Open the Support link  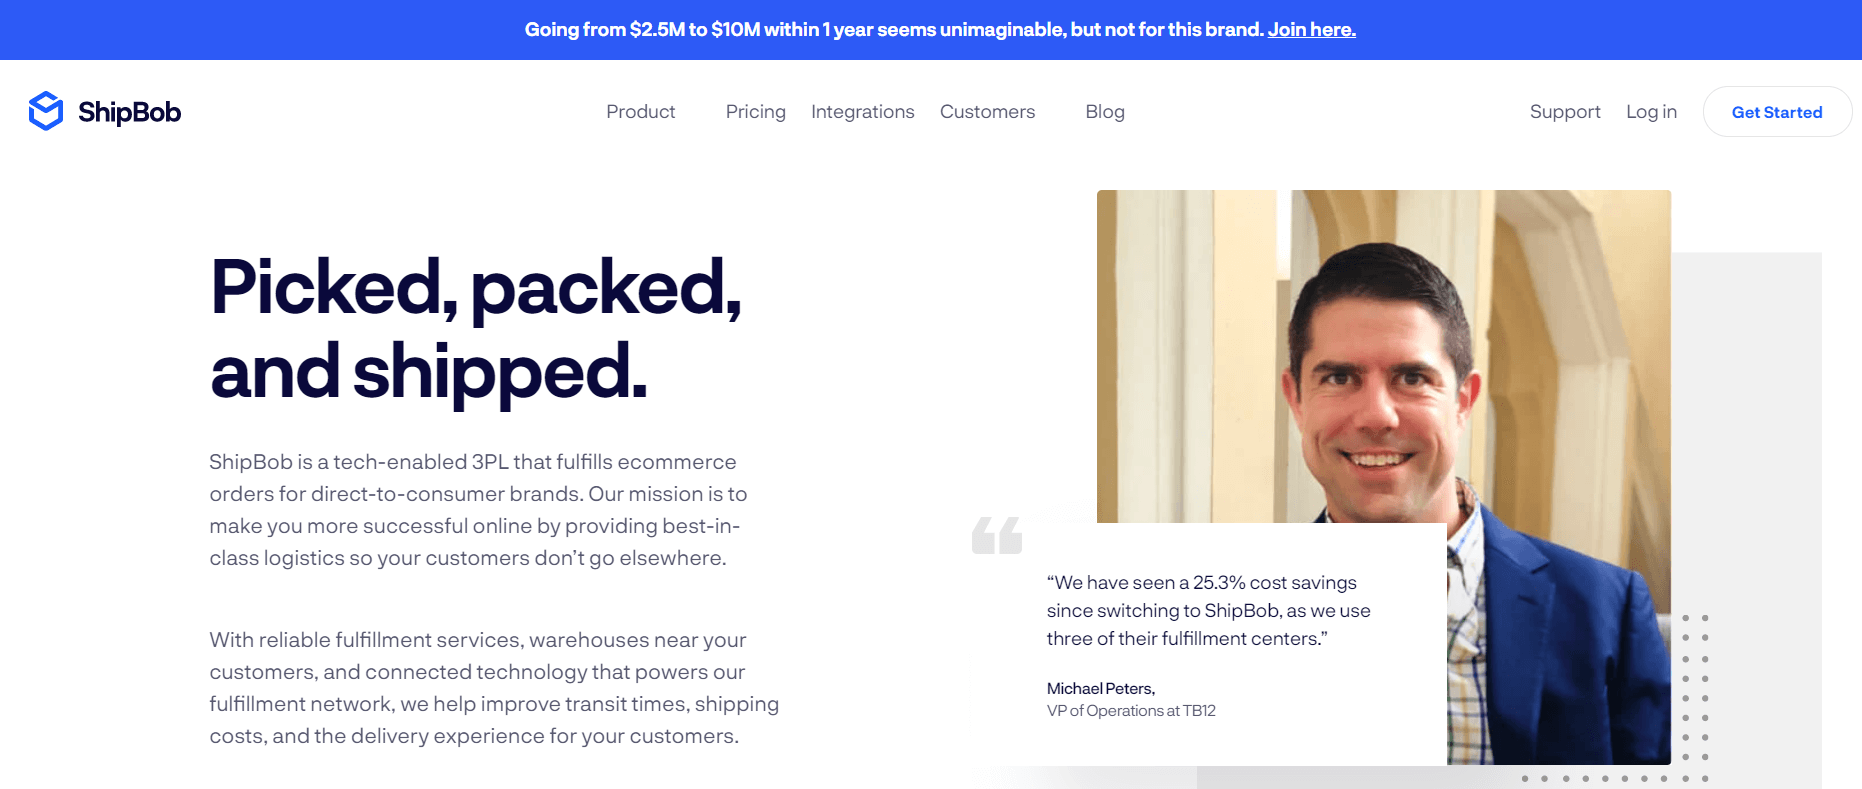[1564, 112]
